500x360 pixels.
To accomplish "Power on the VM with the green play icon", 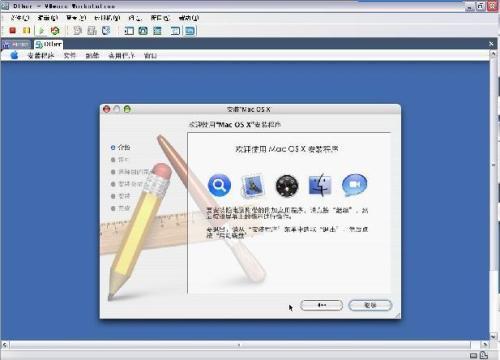I will 42,31.
